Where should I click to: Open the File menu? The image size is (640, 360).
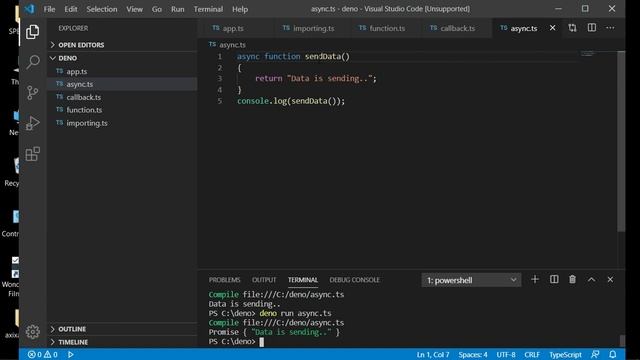click(x=49, y=9)
